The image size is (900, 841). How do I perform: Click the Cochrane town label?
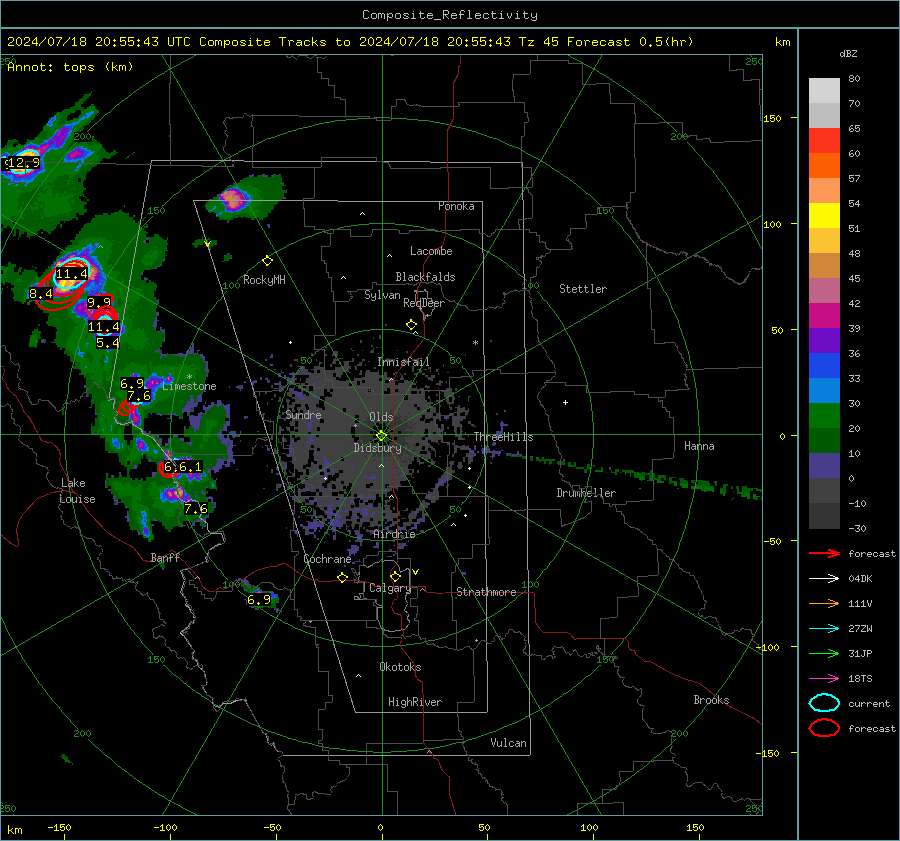point(327,559)
